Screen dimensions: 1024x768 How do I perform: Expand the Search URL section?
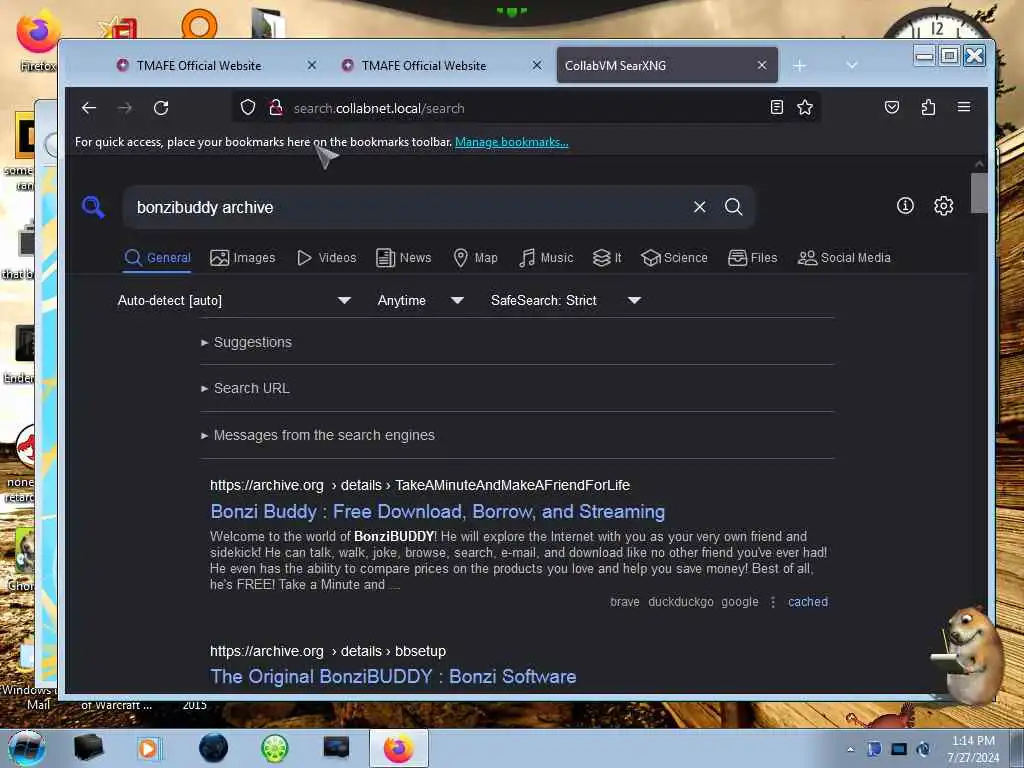pos(246,388)
